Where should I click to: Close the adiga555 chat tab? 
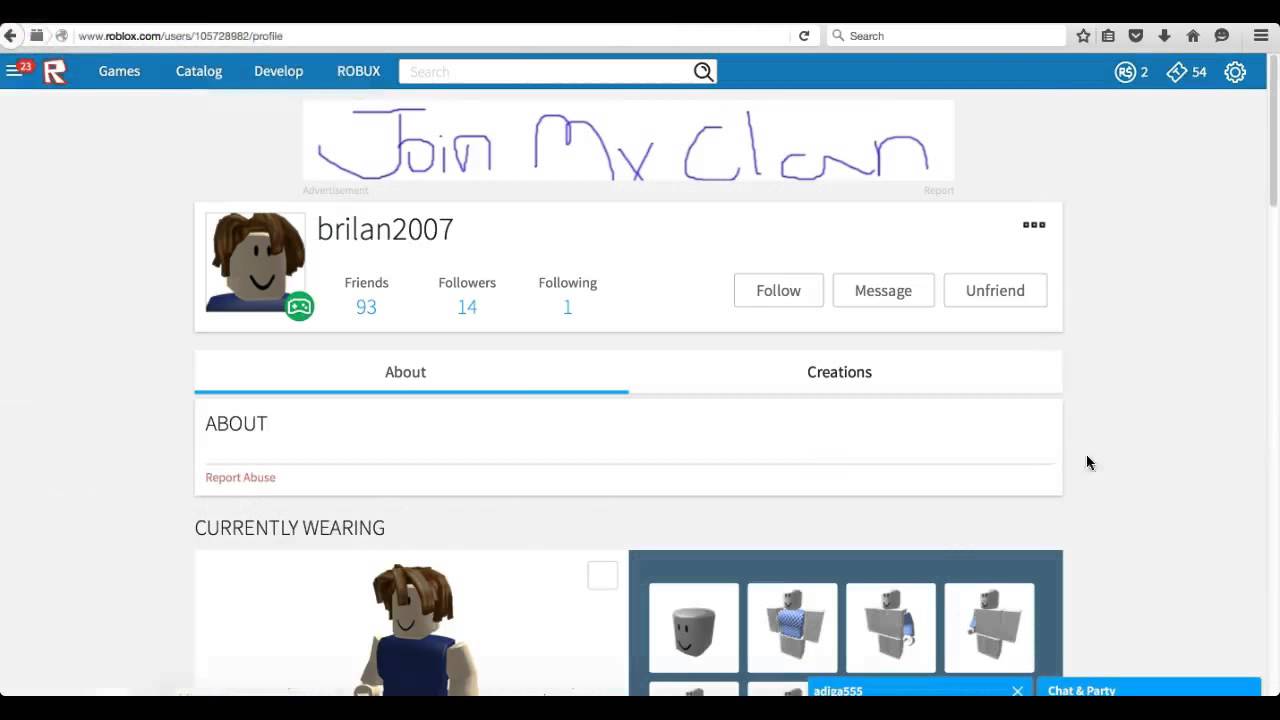click(1017, 691)
